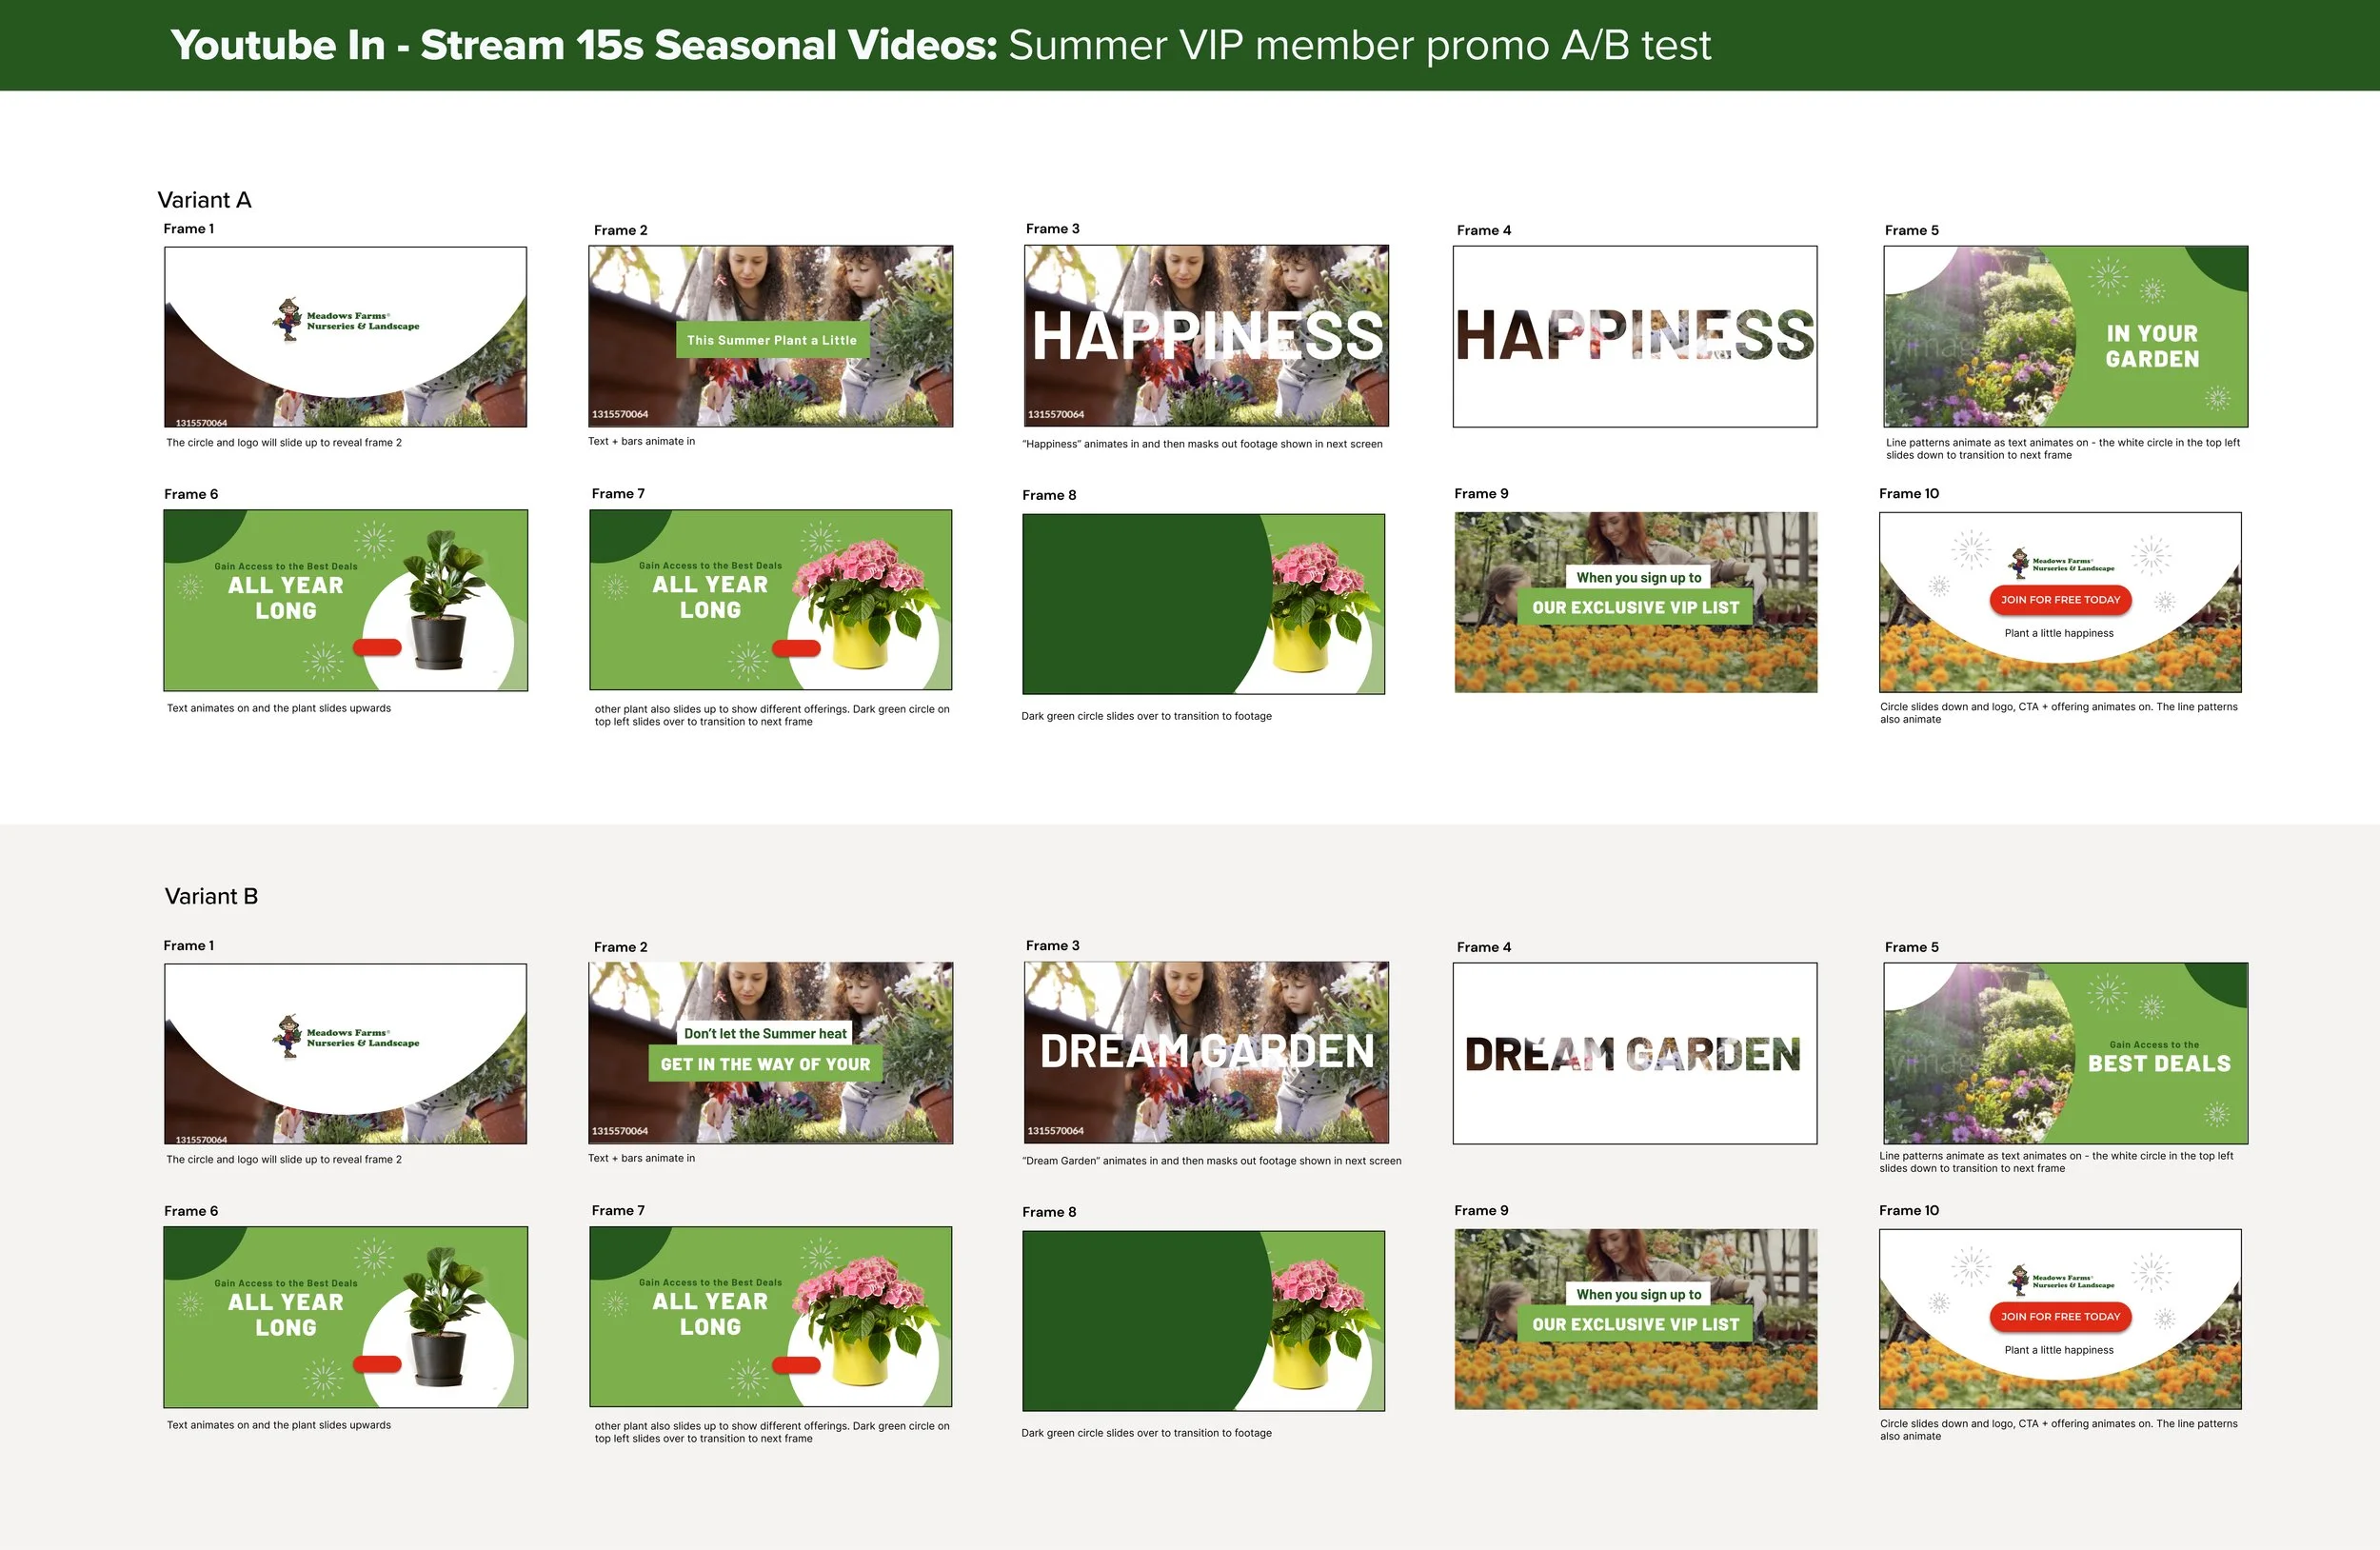This screenshot has height=1550, width=2380.
Task: Select Variant A caption '"Happiness" animates in and then masks out'
Action: tap(1202, 444)
